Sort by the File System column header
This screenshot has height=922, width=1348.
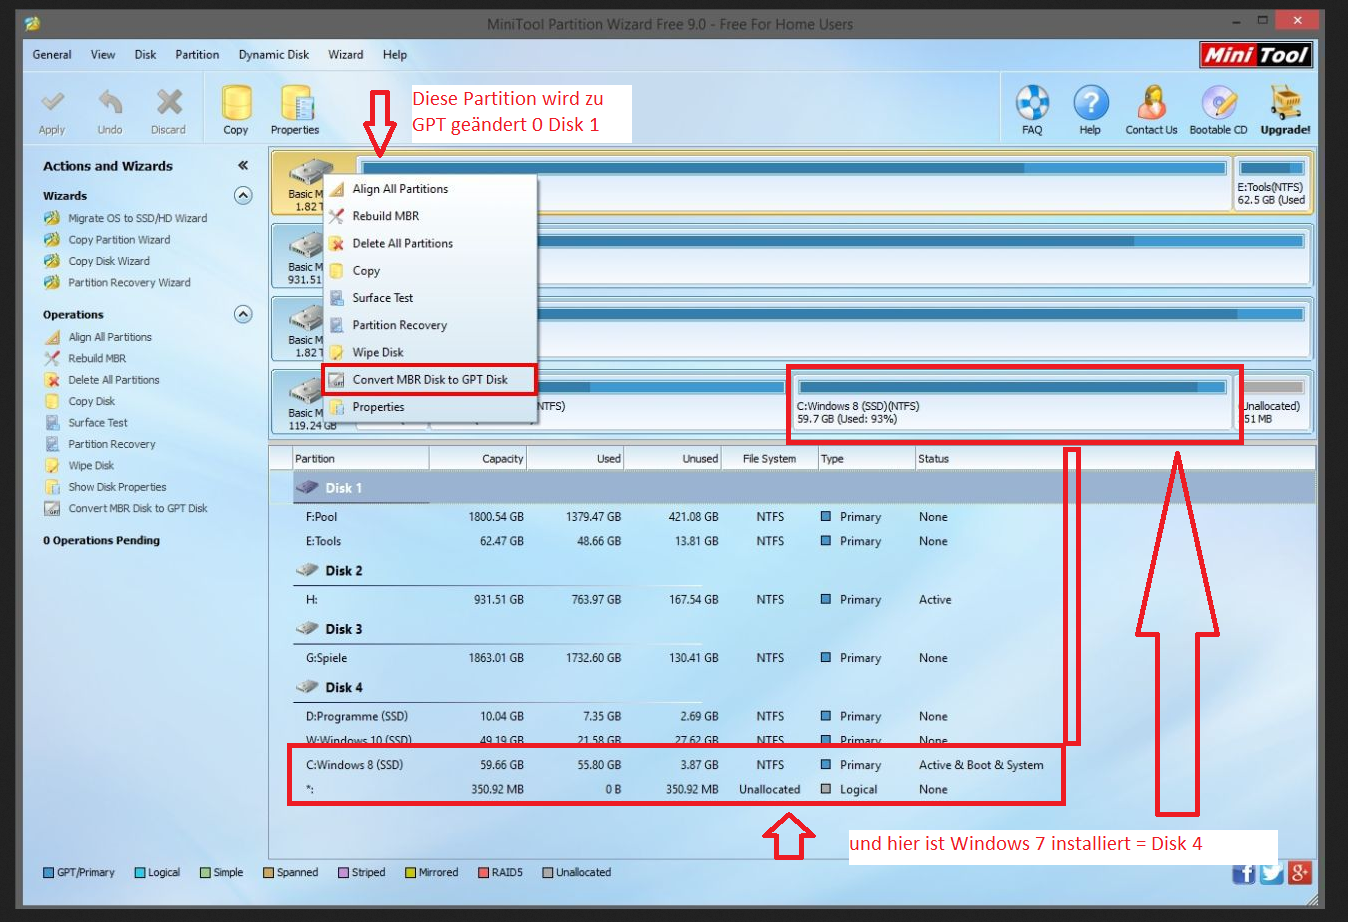click(x=769, y=459)
